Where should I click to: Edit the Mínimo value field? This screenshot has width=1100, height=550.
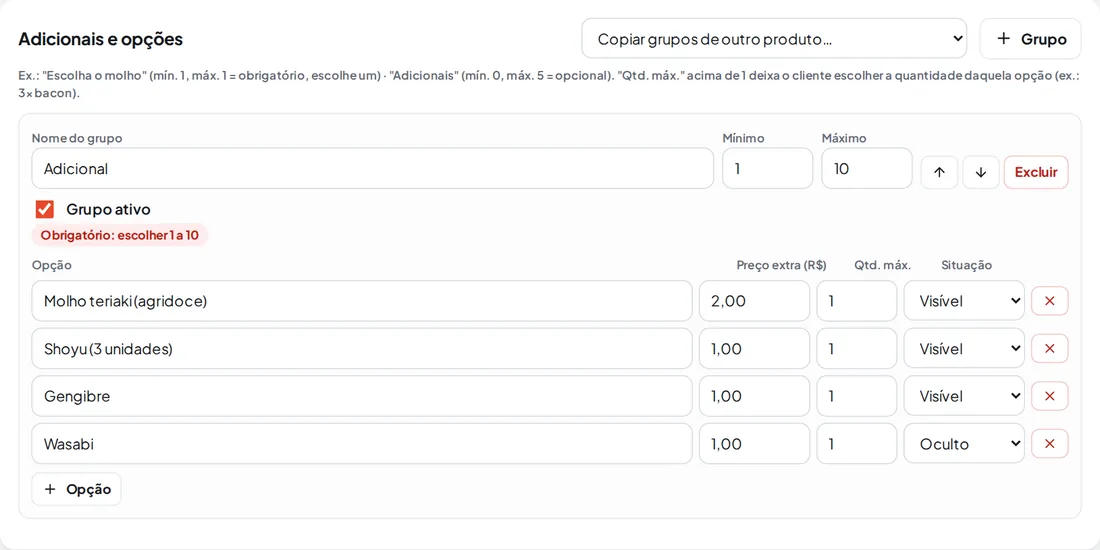(x=767, y=168)
